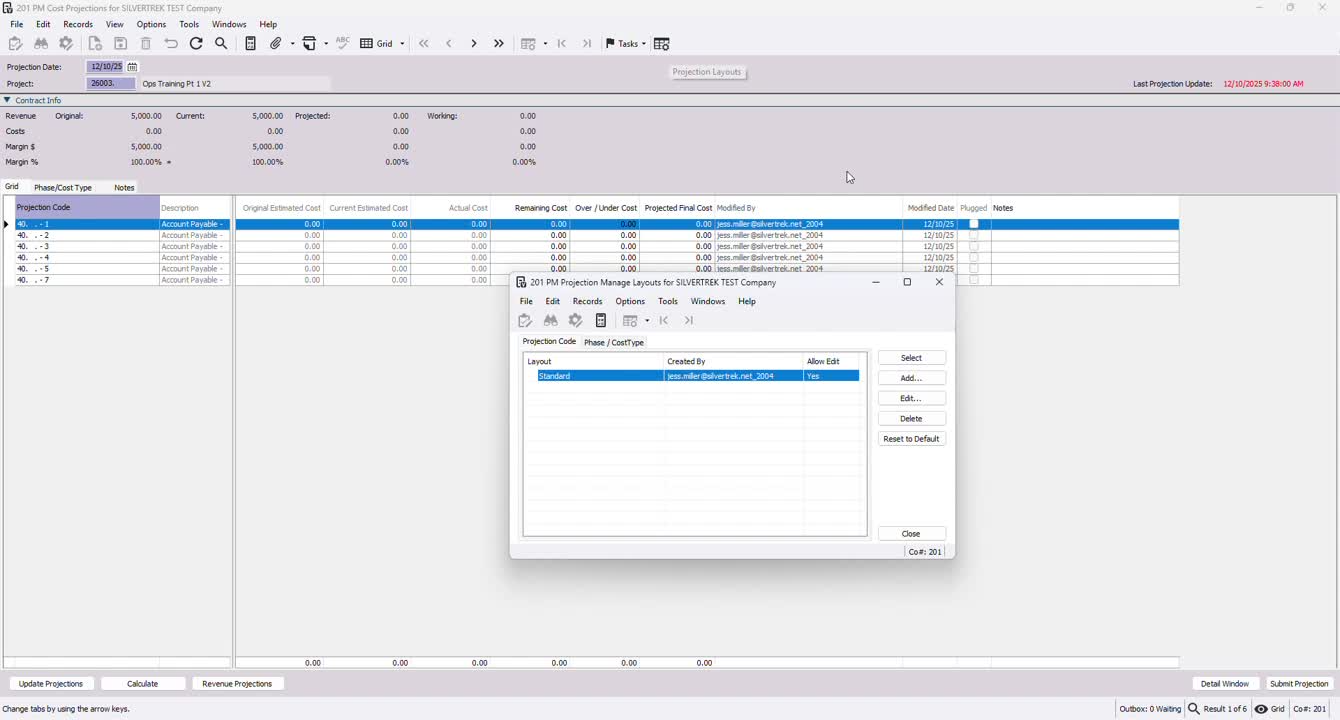The width and height of the screenshot is (1340, 720).
Task: Open the Tasks dropdown
Action: [626, 44]
